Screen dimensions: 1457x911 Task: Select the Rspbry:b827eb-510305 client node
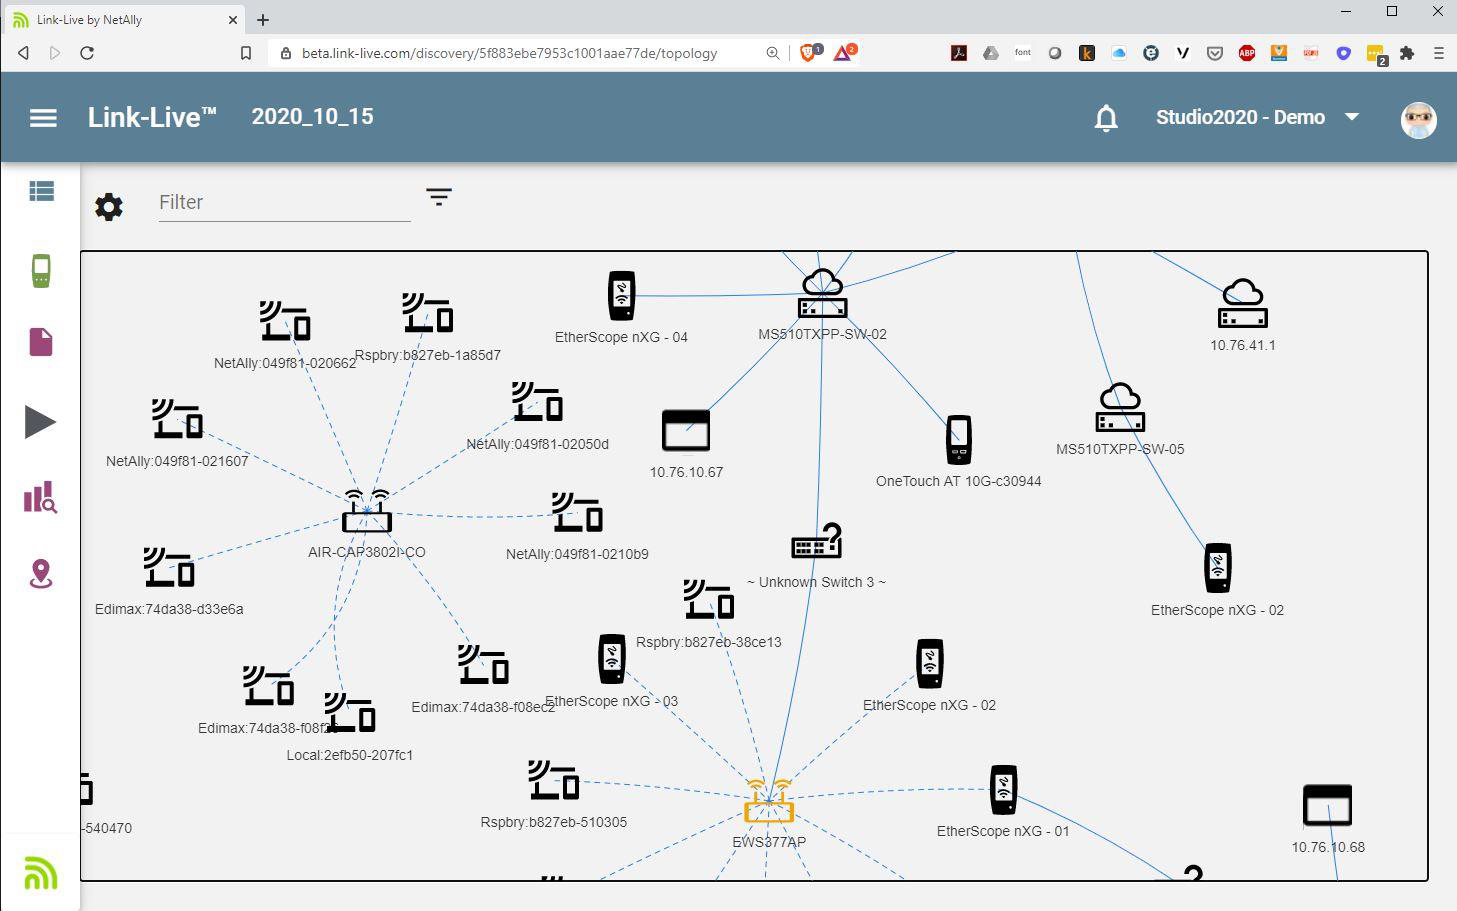pyautogui.click(x=554, y=780)
